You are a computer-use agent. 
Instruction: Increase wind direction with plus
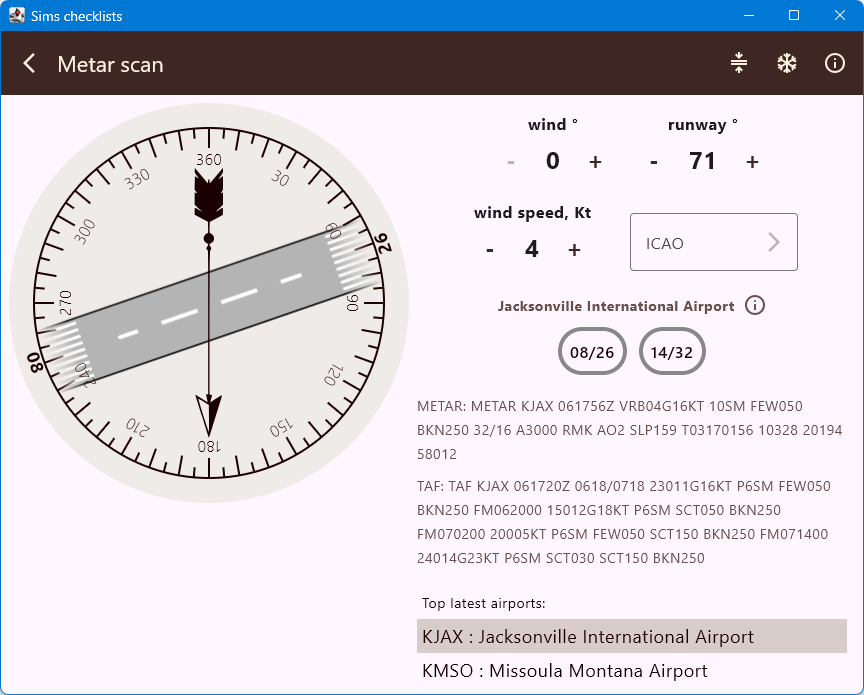coord(595,162)
